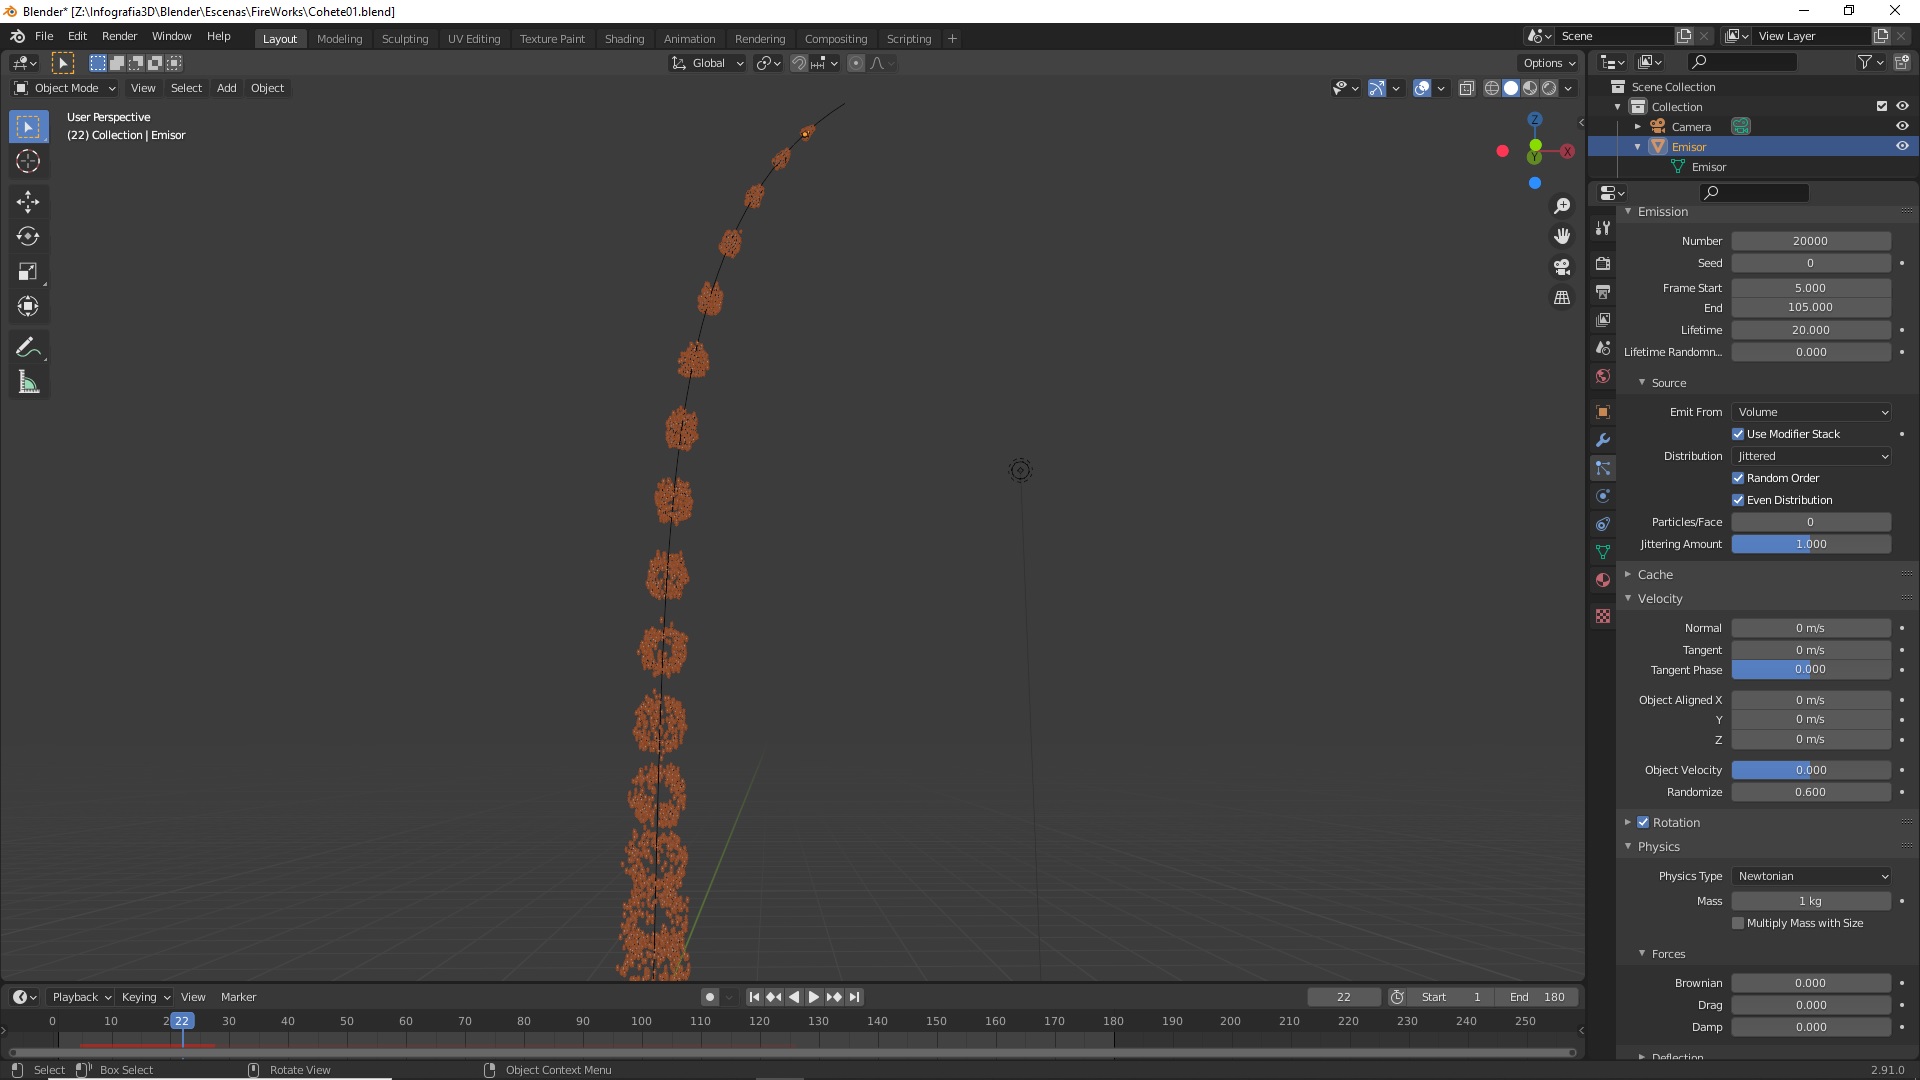Disable Random Order checkbox
The width and height of the screenshot is (1920, 1080).
pyautogui.click(x=1738, y=478)
